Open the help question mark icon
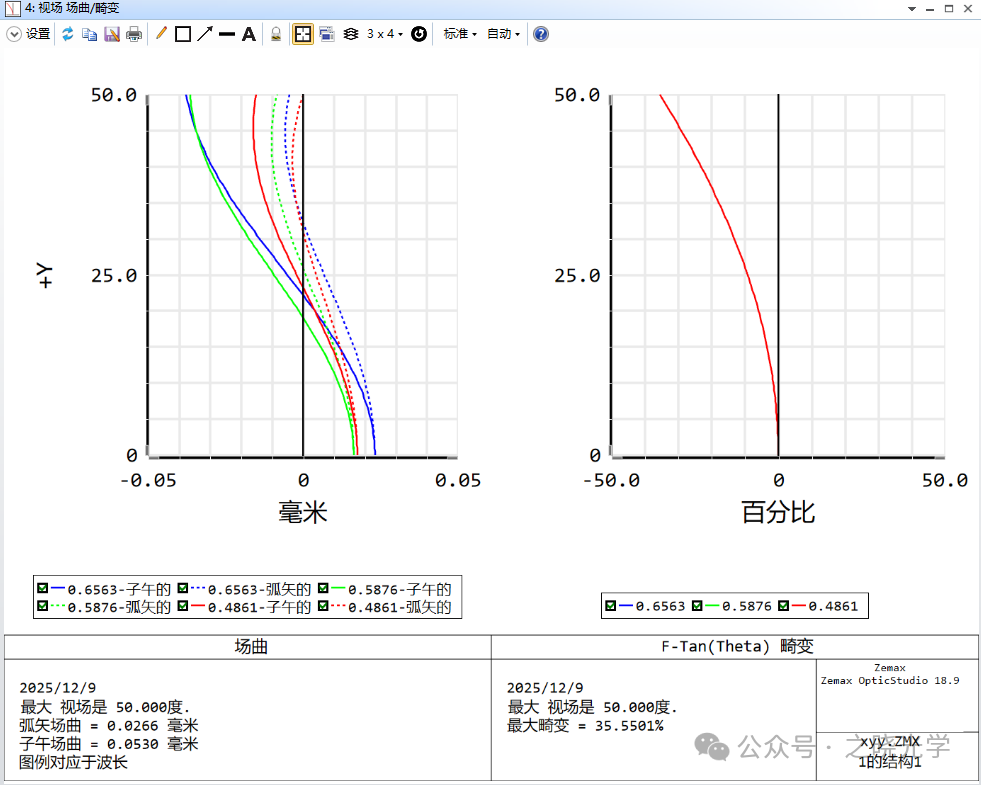 click(541, 34)
